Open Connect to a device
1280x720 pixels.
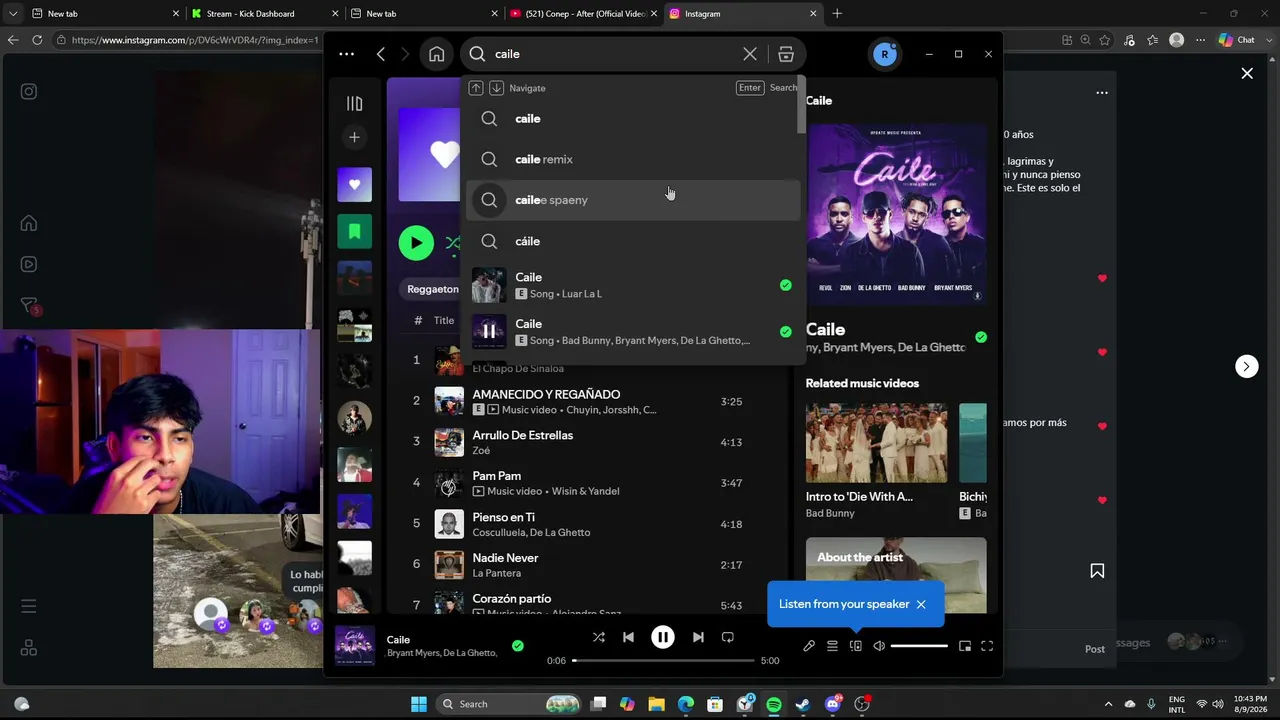point(856,646)
